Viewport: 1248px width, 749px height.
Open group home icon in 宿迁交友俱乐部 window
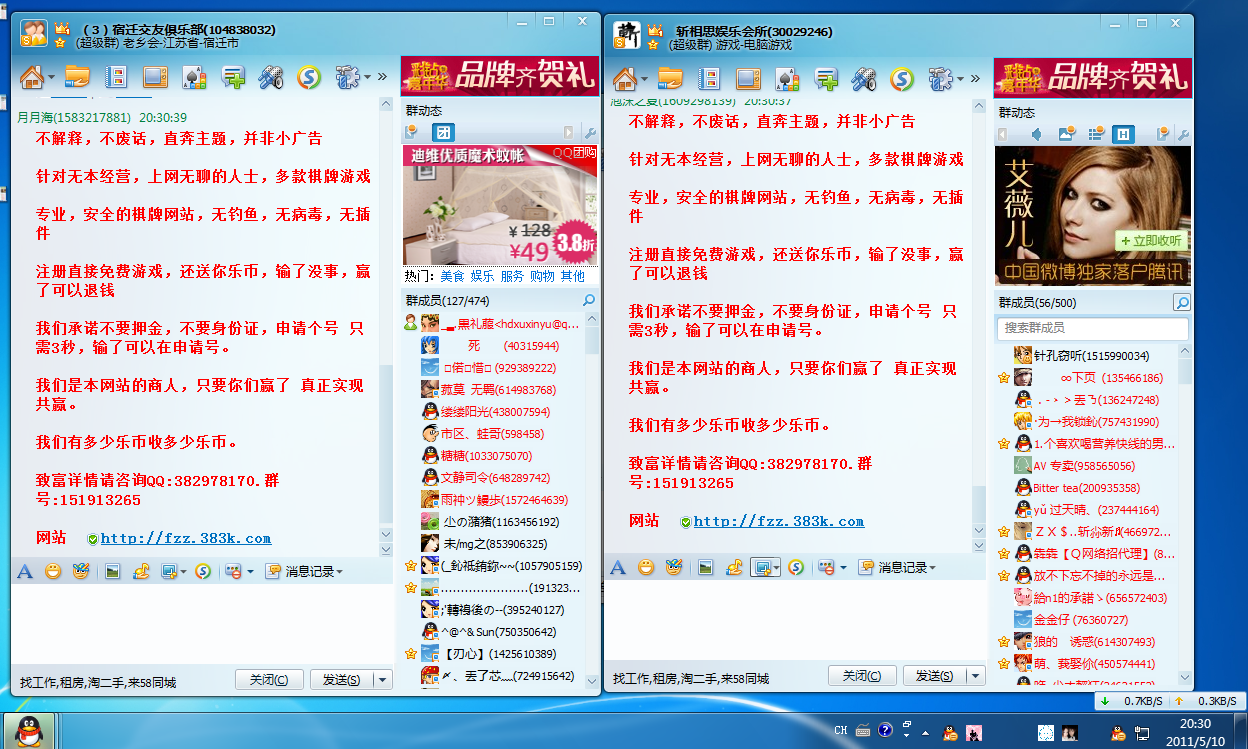pos(30,76)
